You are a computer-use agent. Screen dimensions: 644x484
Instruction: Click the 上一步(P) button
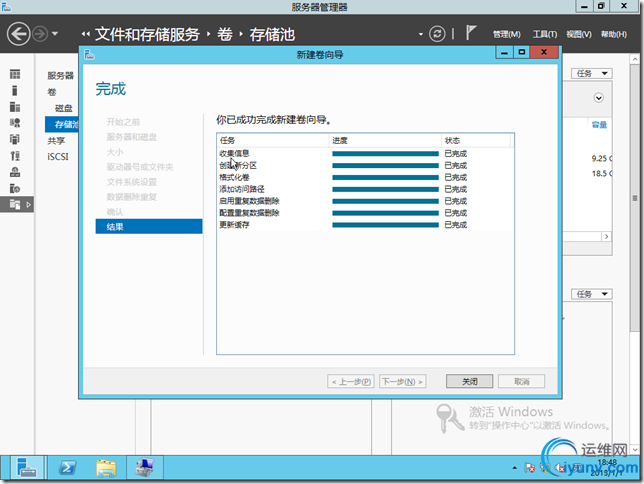(x=351, y=381)
